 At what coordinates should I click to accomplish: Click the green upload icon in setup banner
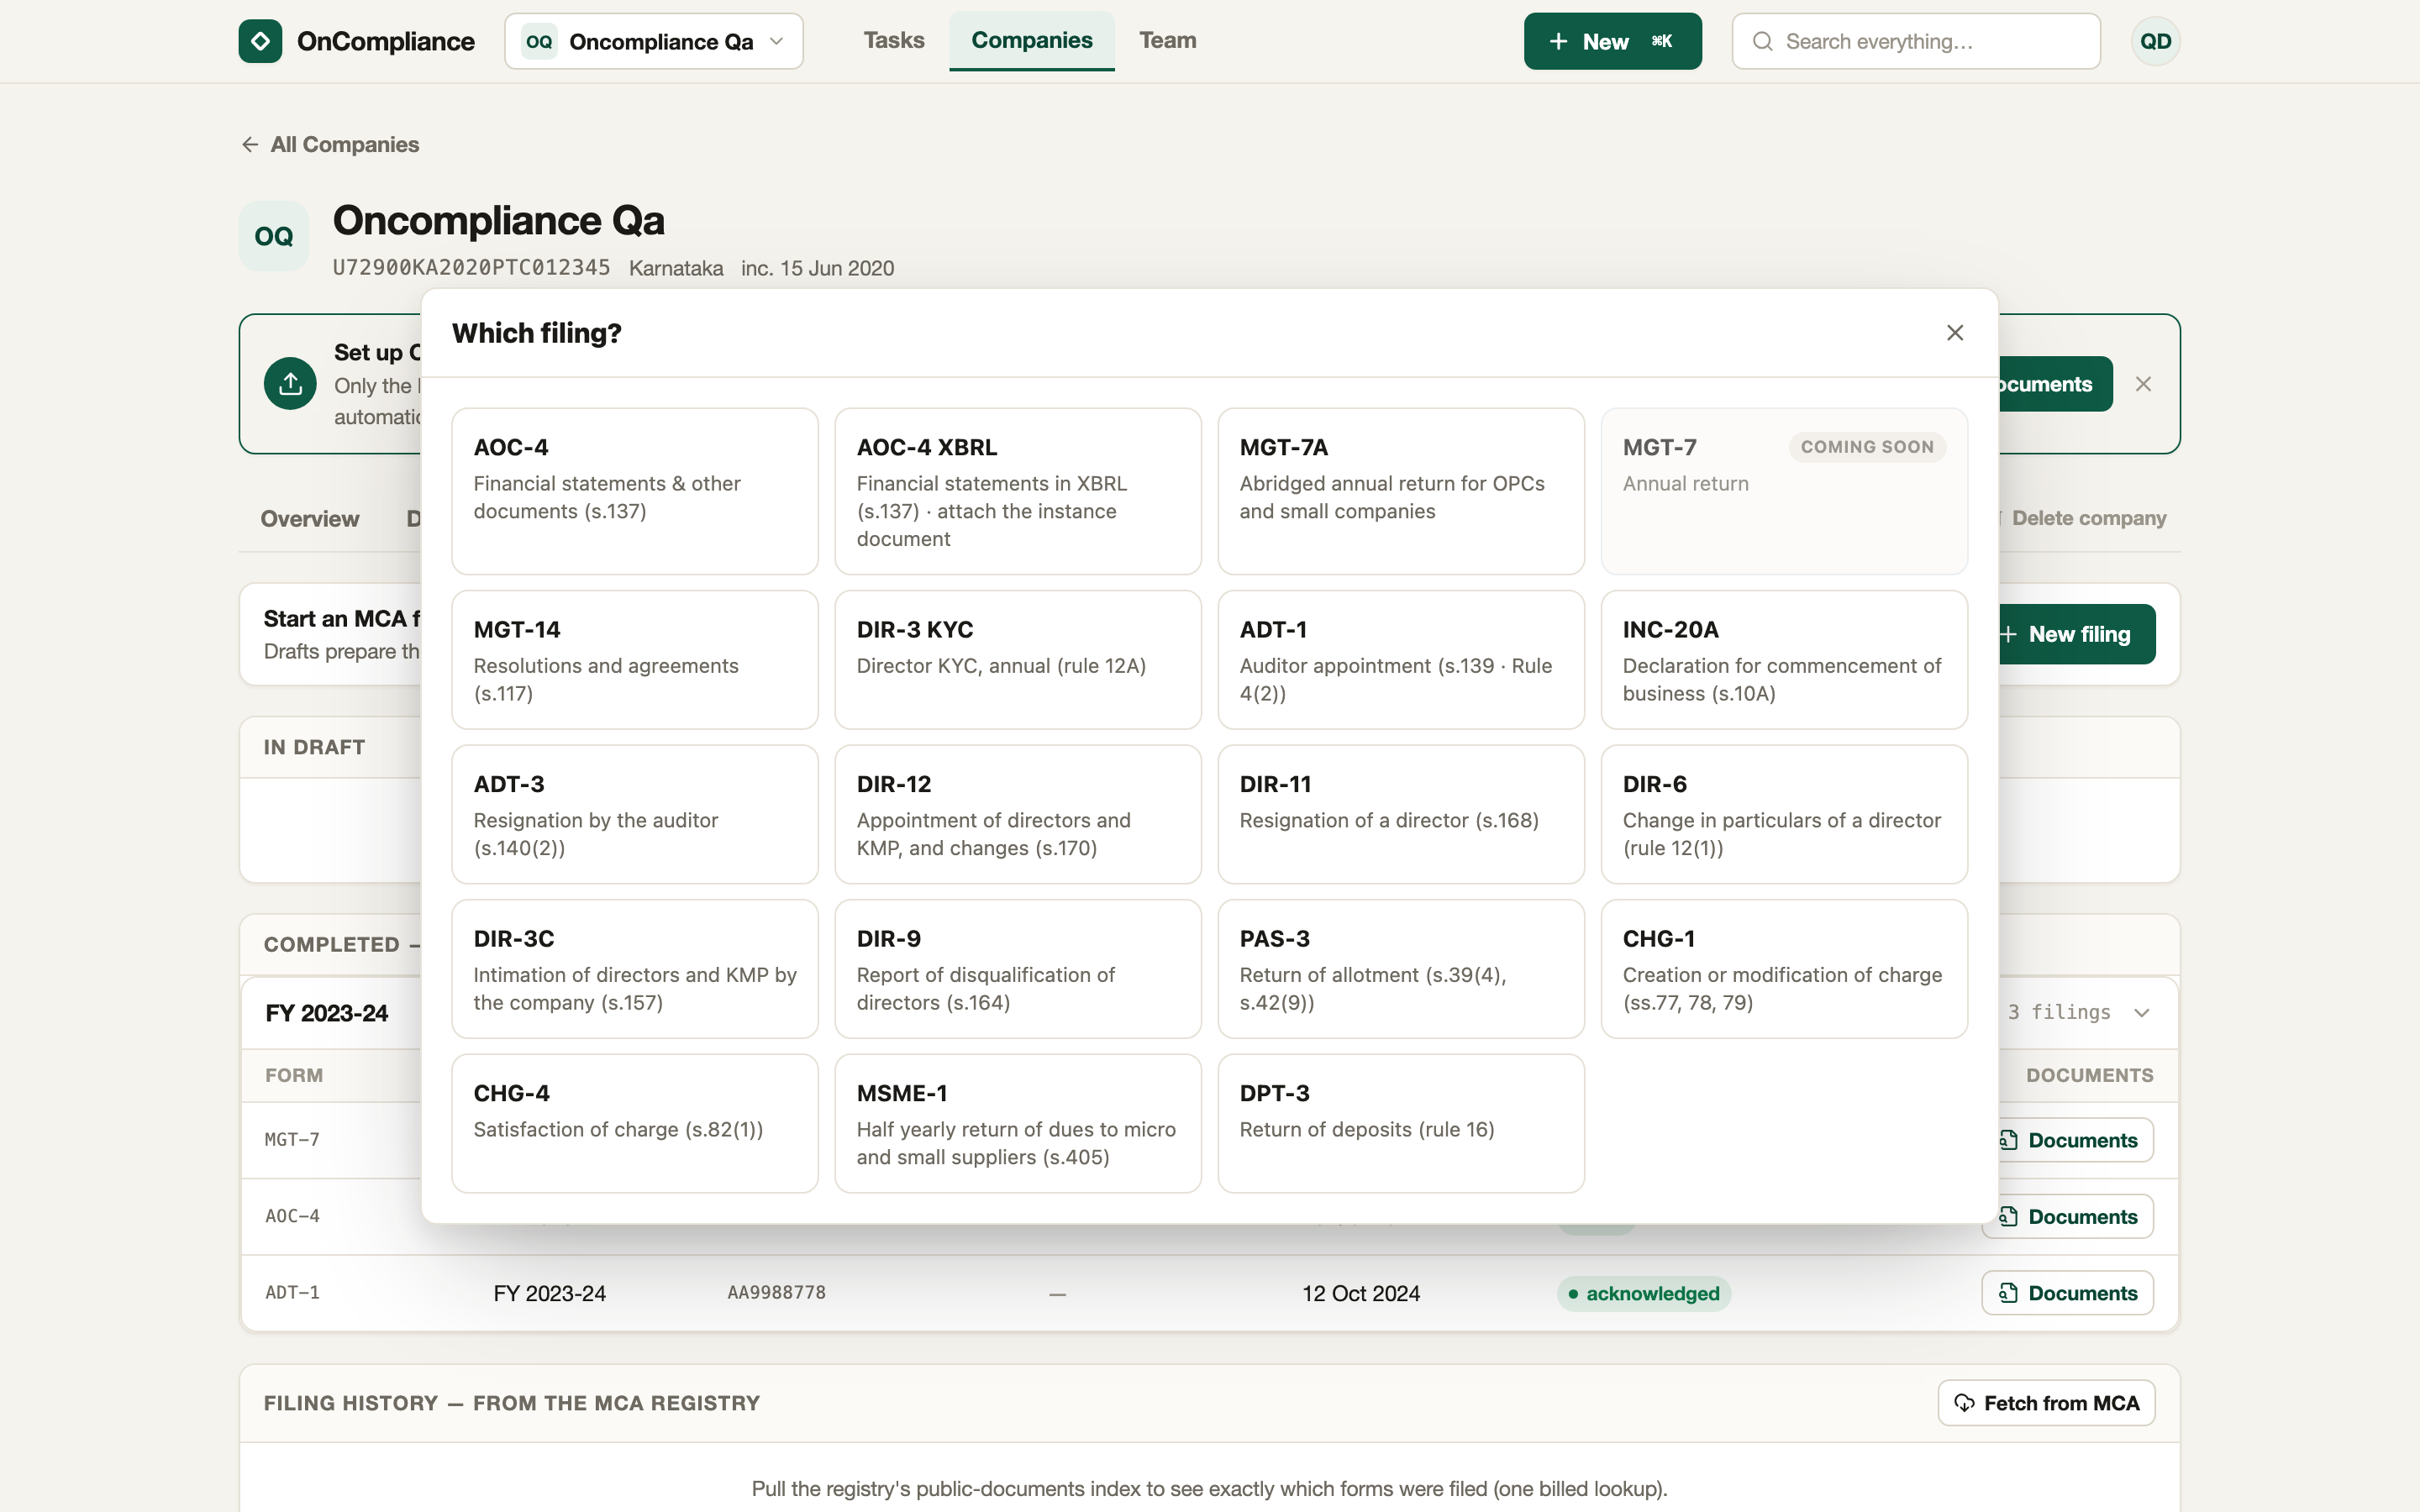(x=290, y=384)
